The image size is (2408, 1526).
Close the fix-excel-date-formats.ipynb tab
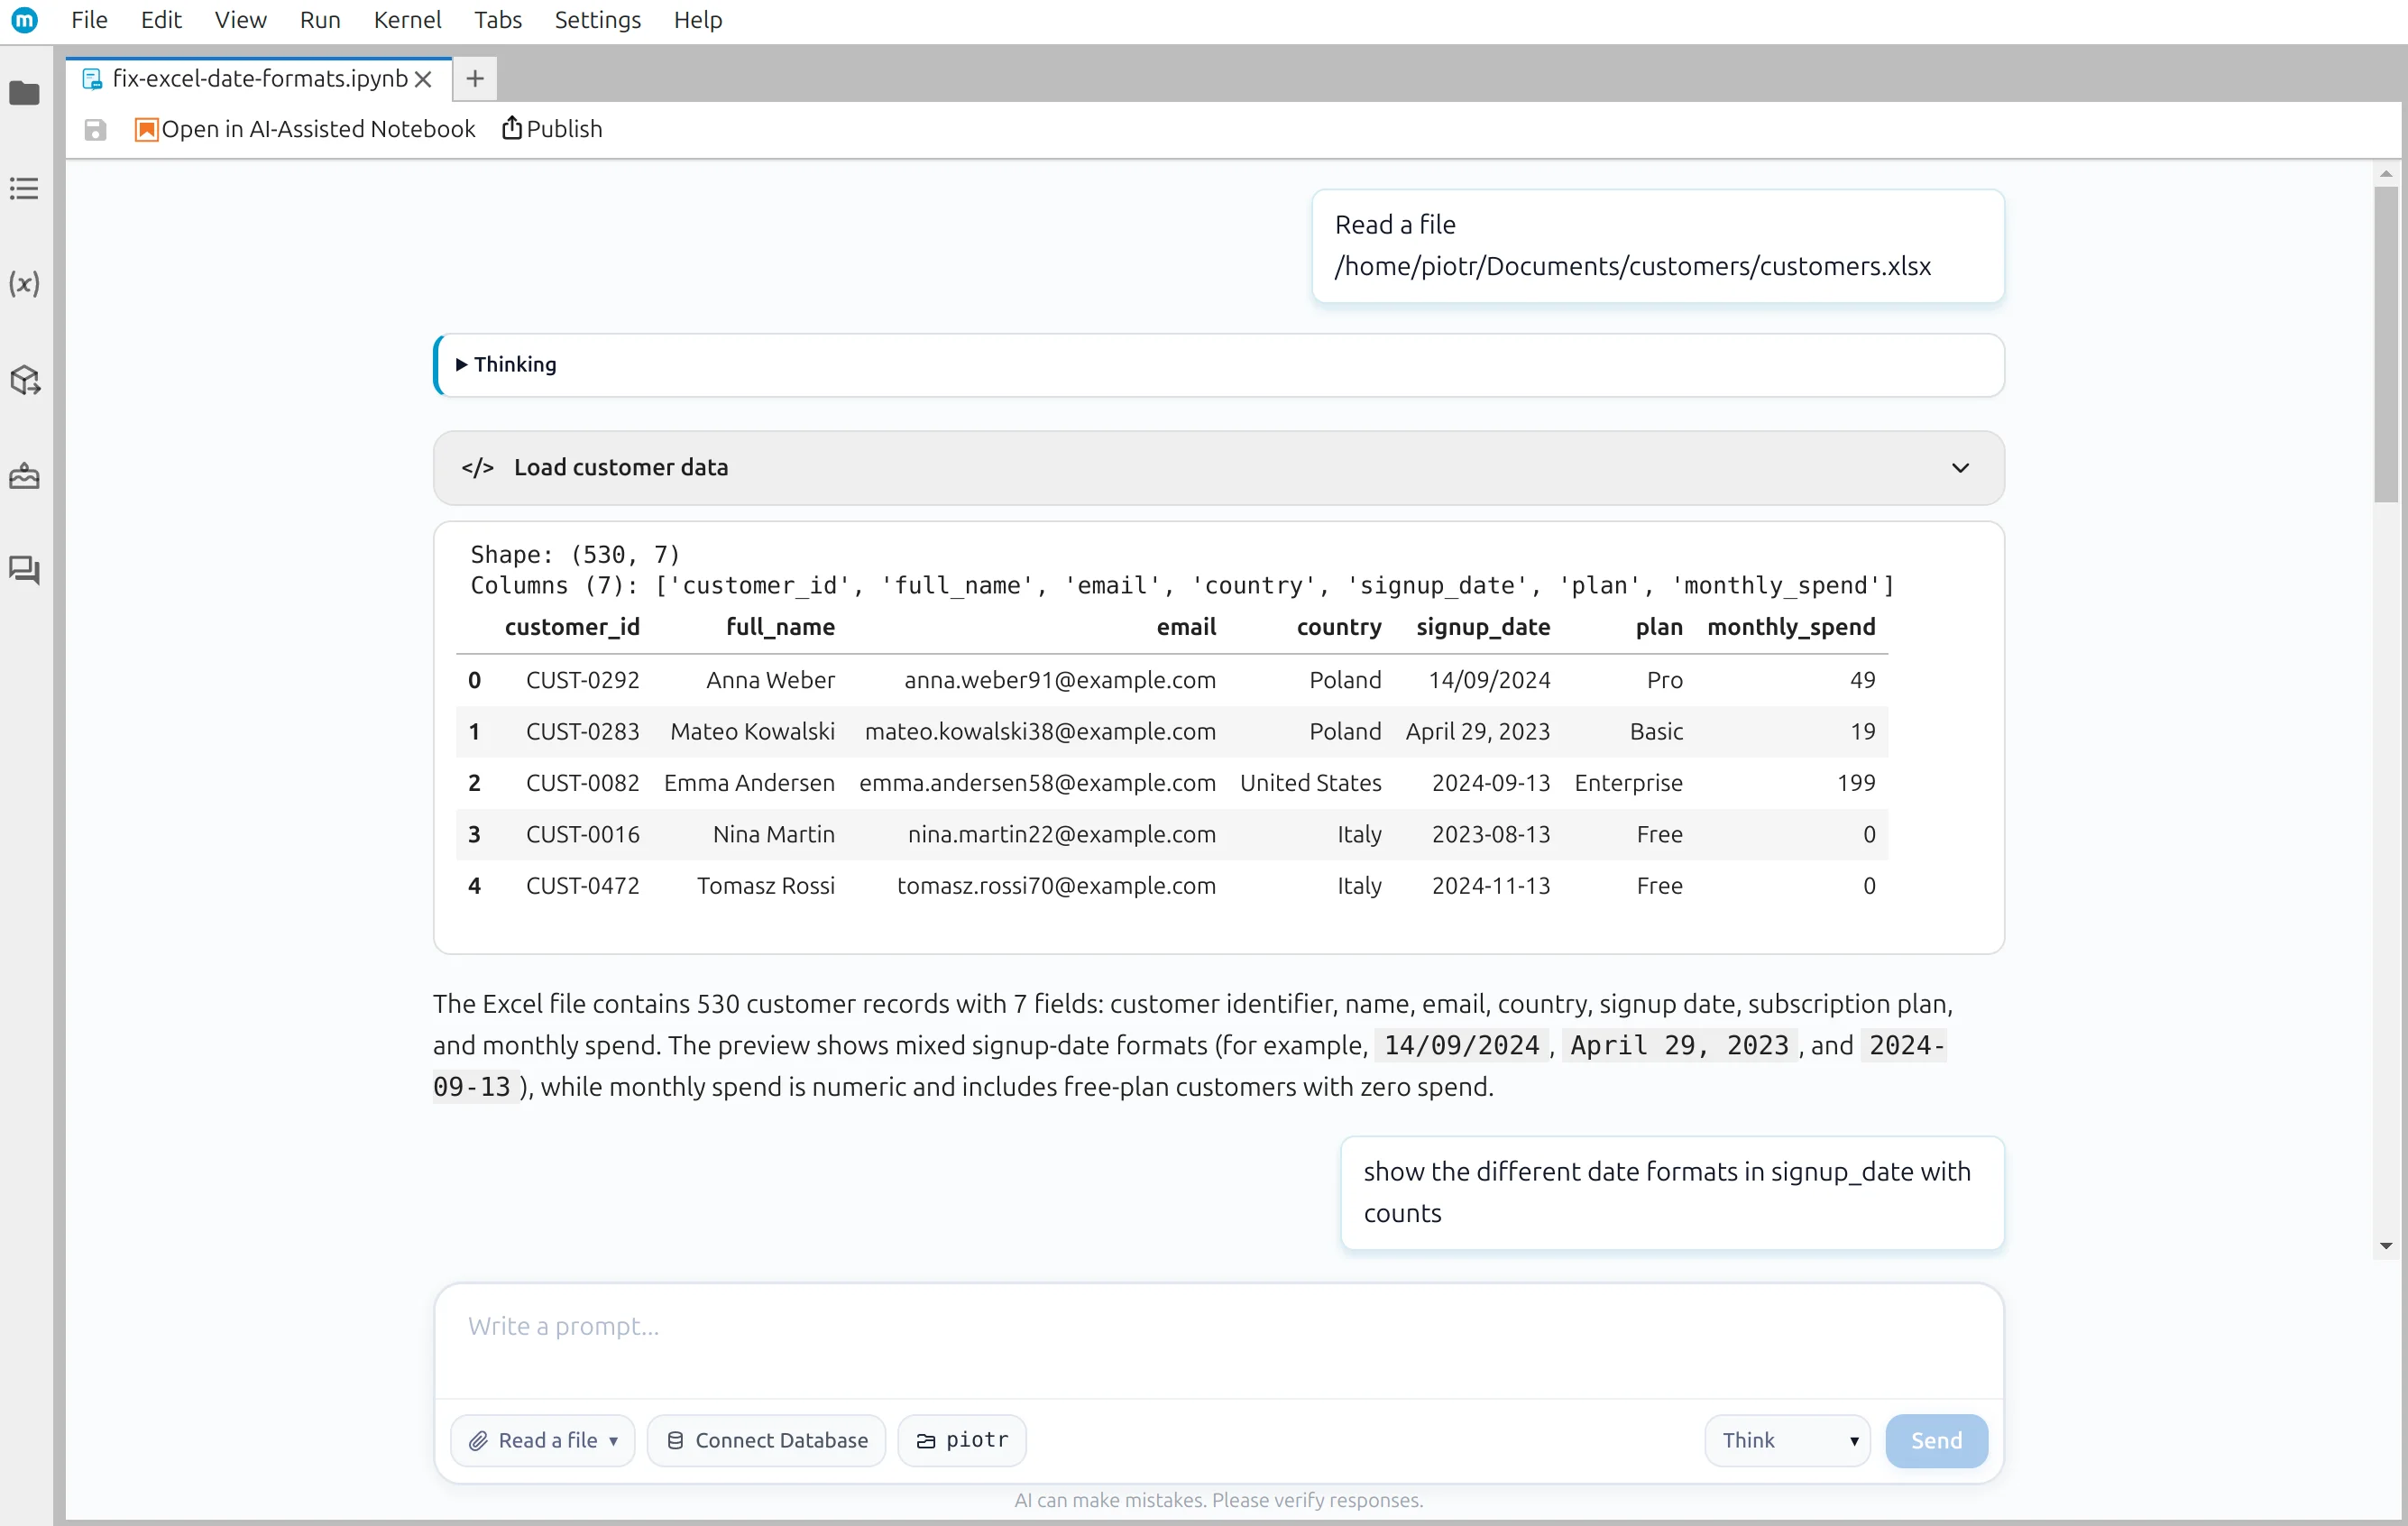[423, 79]
